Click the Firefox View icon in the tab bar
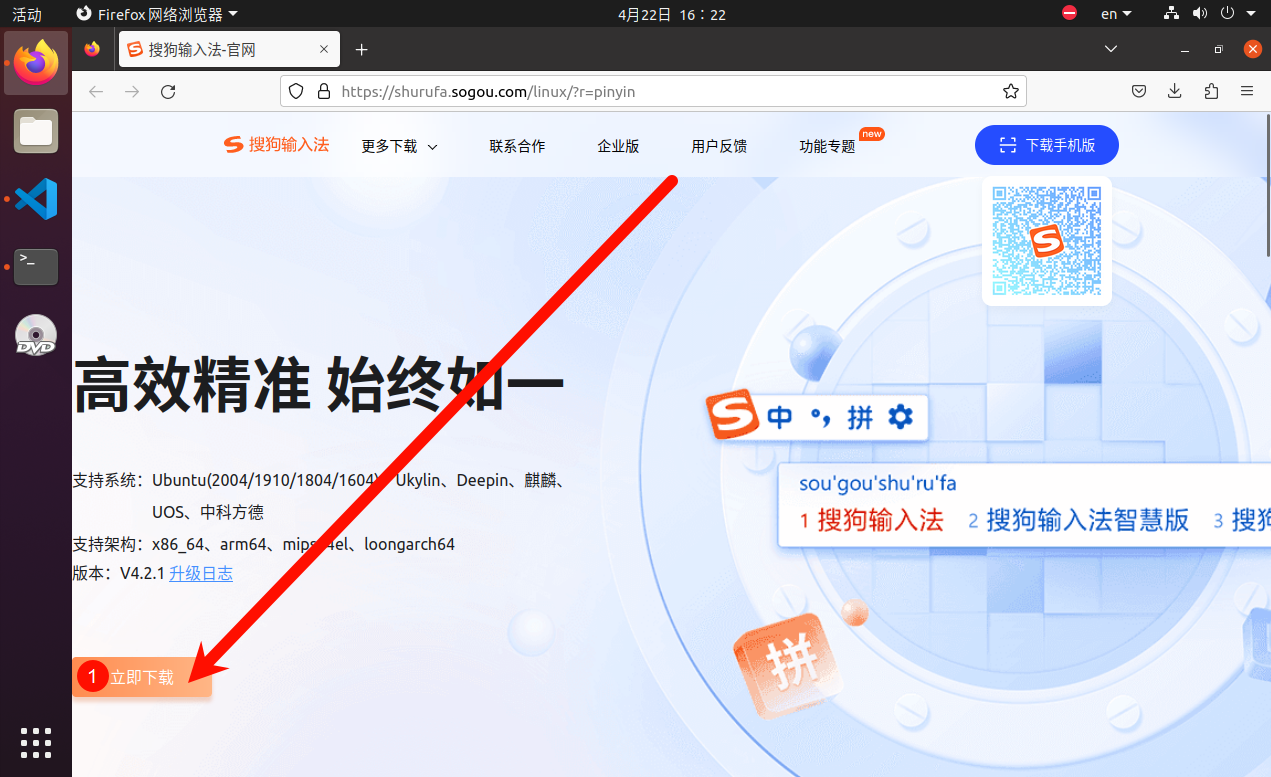The width and height of the screenshot is (1271, 777). (x=93, y=49)
